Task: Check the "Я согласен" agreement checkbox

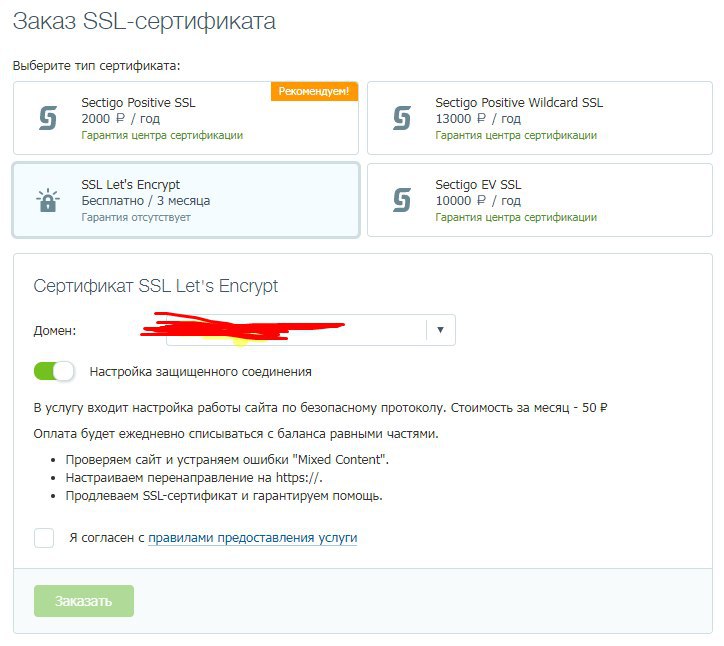Action: [44, 538]
